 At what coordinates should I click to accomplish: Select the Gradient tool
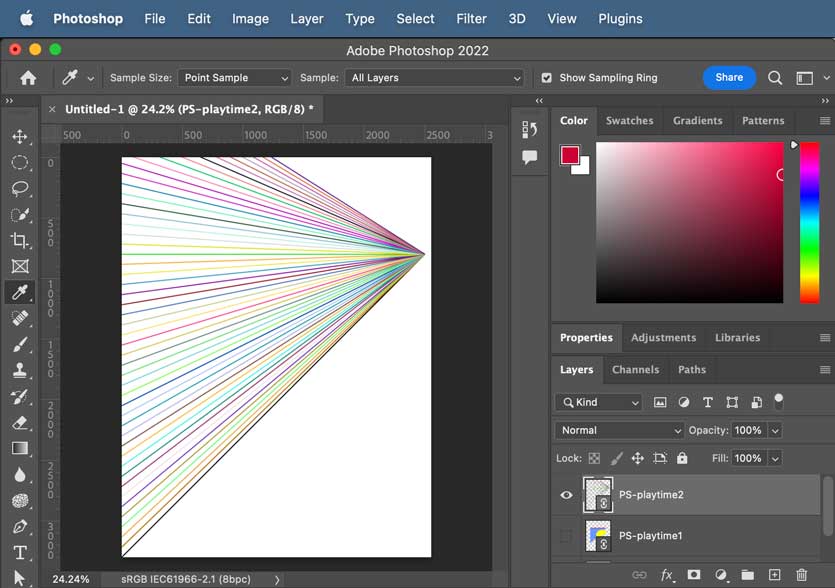tap(20, 448)
